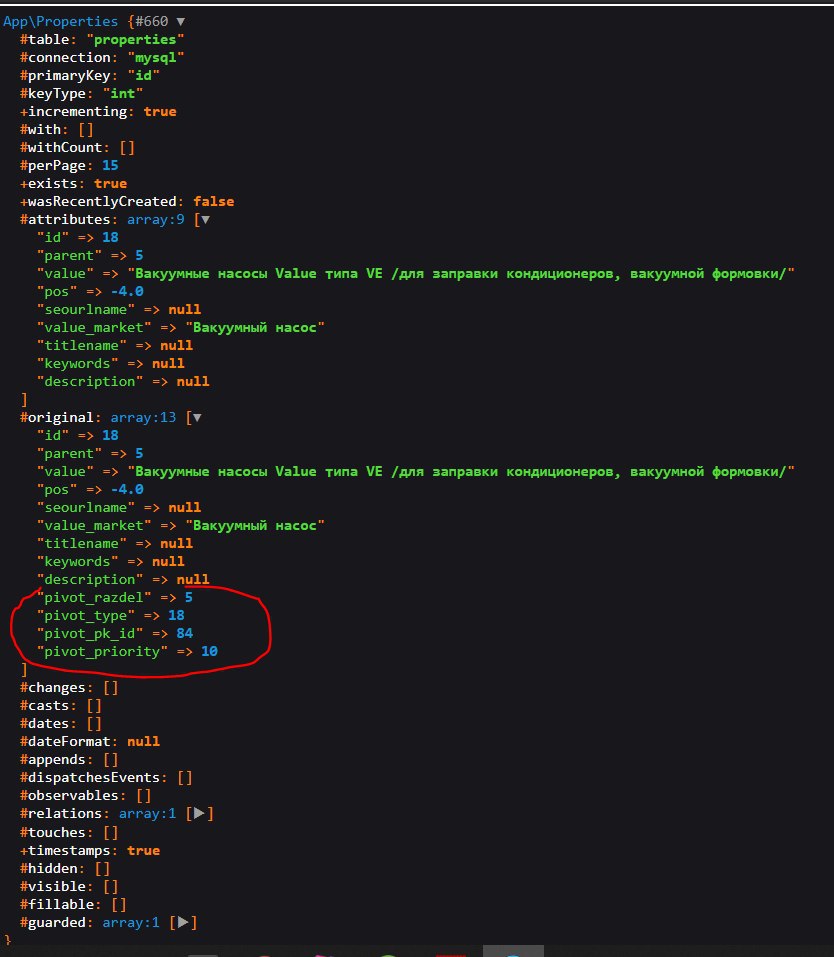Click the array:9 label of #attributes
834x957 pixels.
[156, 220]
